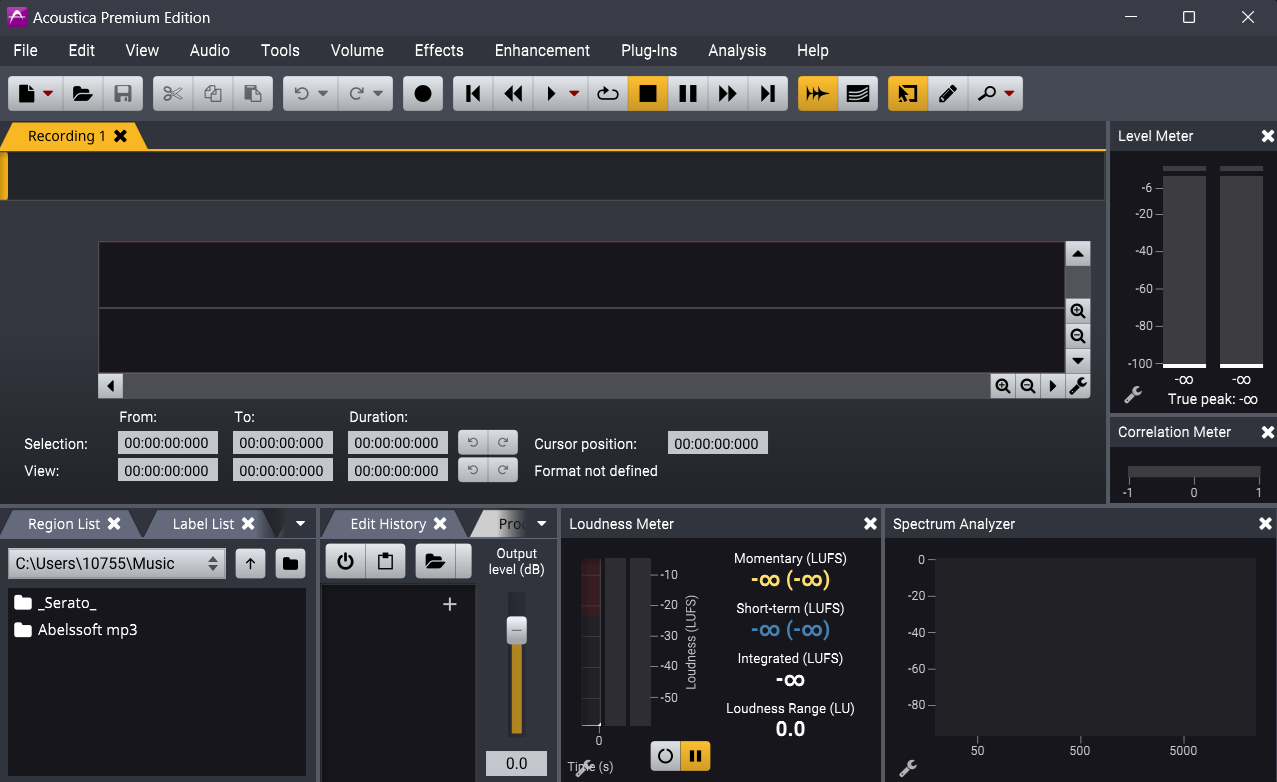Image resolution: width=1277 pixels, height=782 pixels.
Task: Add effect with the plus icon
Action: click(450, 604)
